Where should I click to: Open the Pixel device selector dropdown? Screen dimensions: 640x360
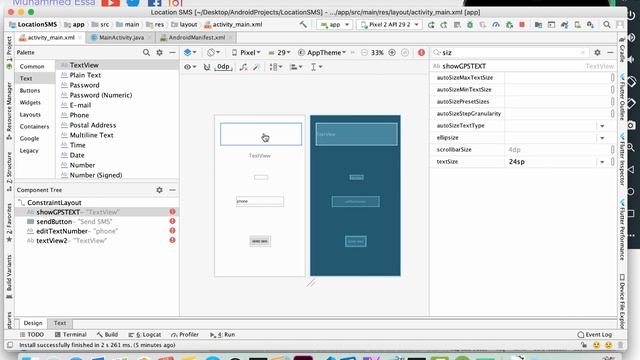click(246, 52)
